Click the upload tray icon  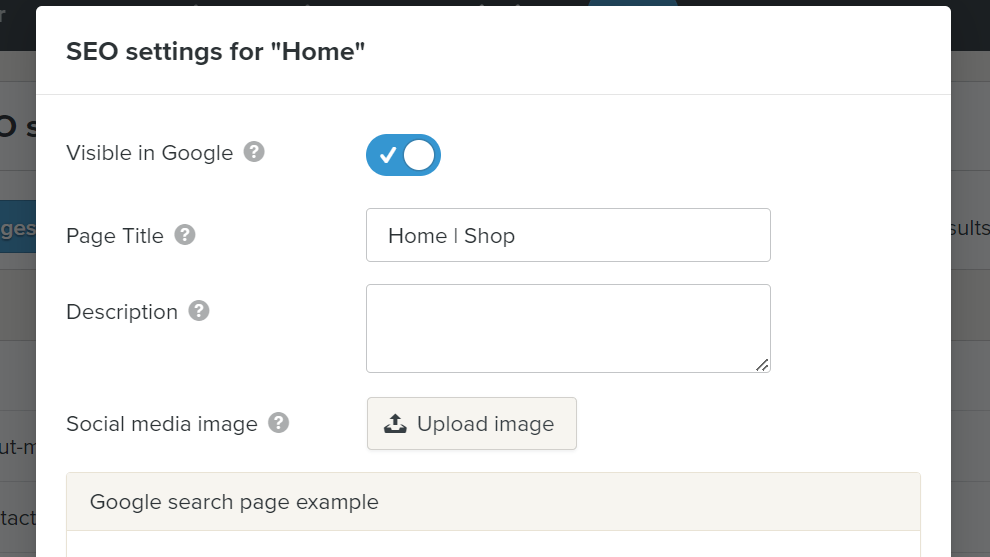[395, 424]
